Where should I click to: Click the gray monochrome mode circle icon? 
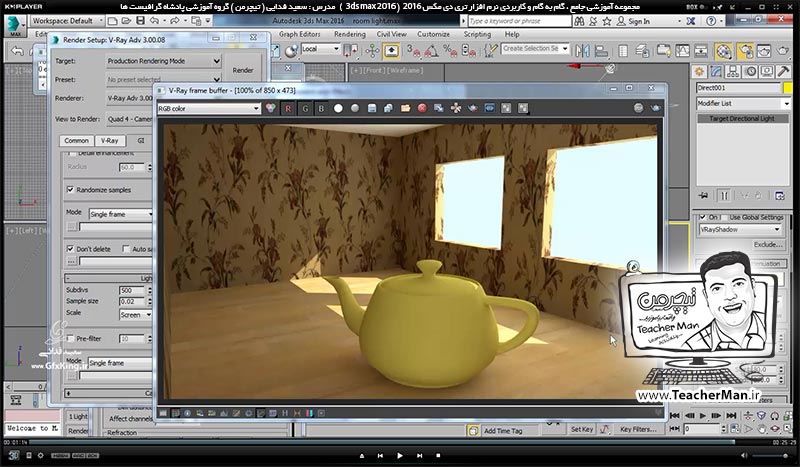click(x=355, y=108)
